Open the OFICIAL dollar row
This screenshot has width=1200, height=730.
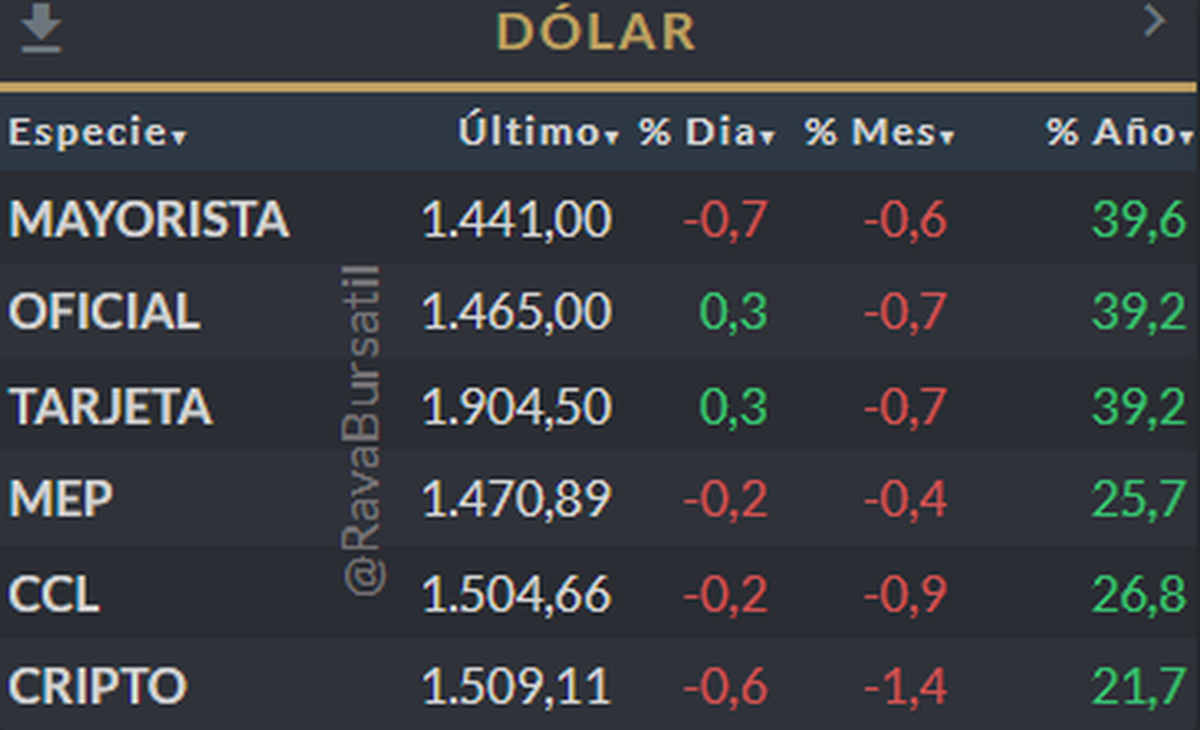pos(104,312)
